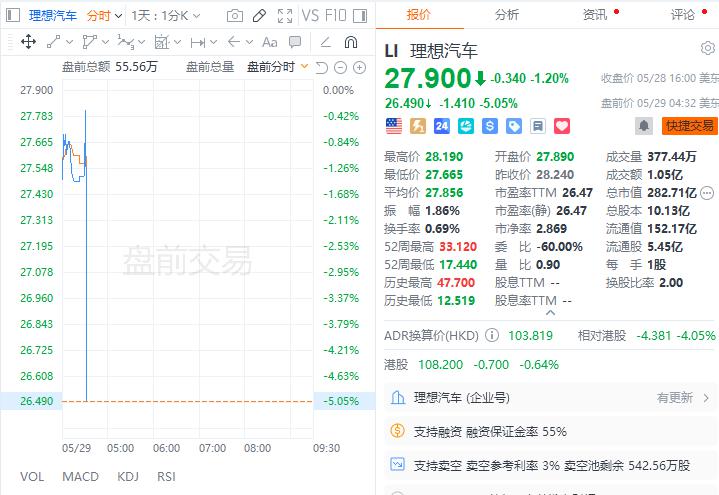Click the lightning badge icon
Viewport: 719px width, 495px height.
click(x=418, y=126)
